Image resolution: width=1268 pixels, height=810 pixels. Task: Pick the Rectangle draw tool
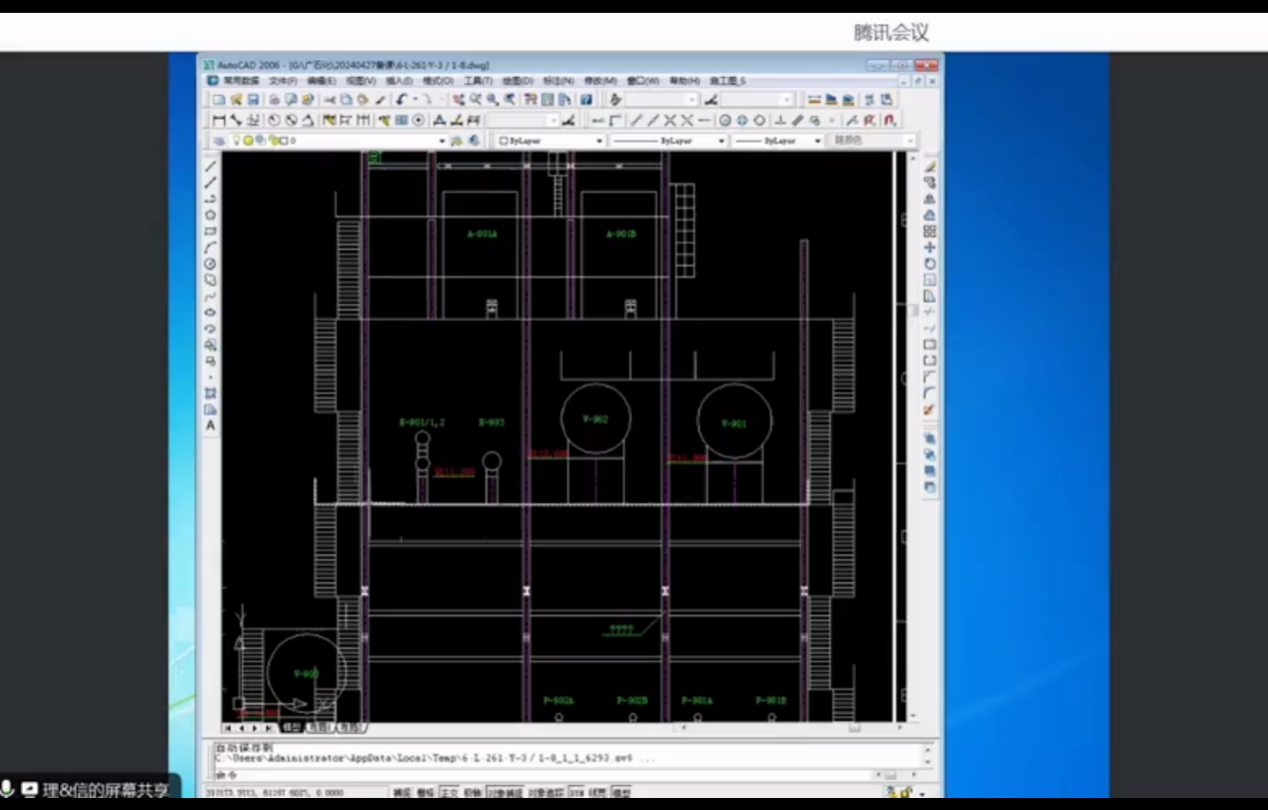point(210,231)
